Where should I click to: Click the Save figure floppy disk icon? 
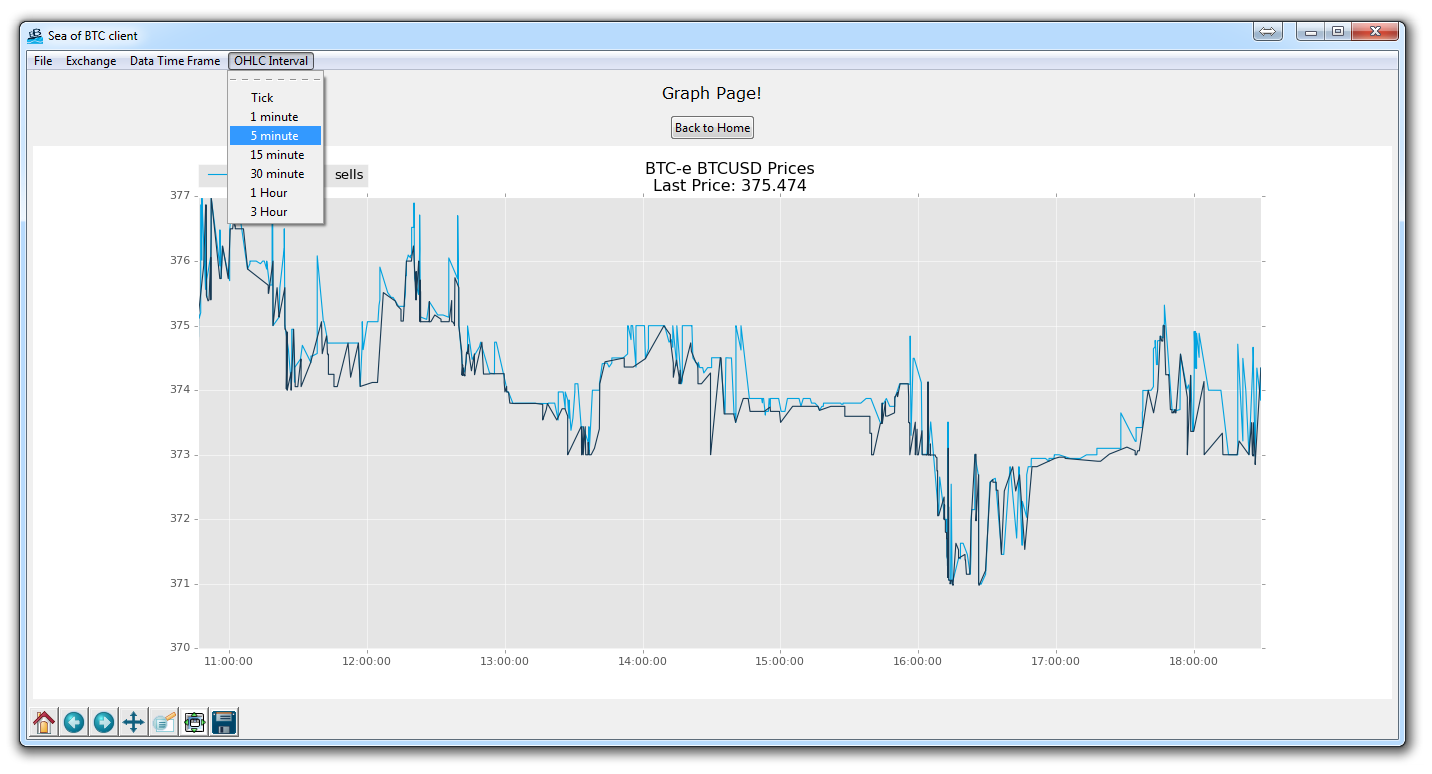(223, 722)
